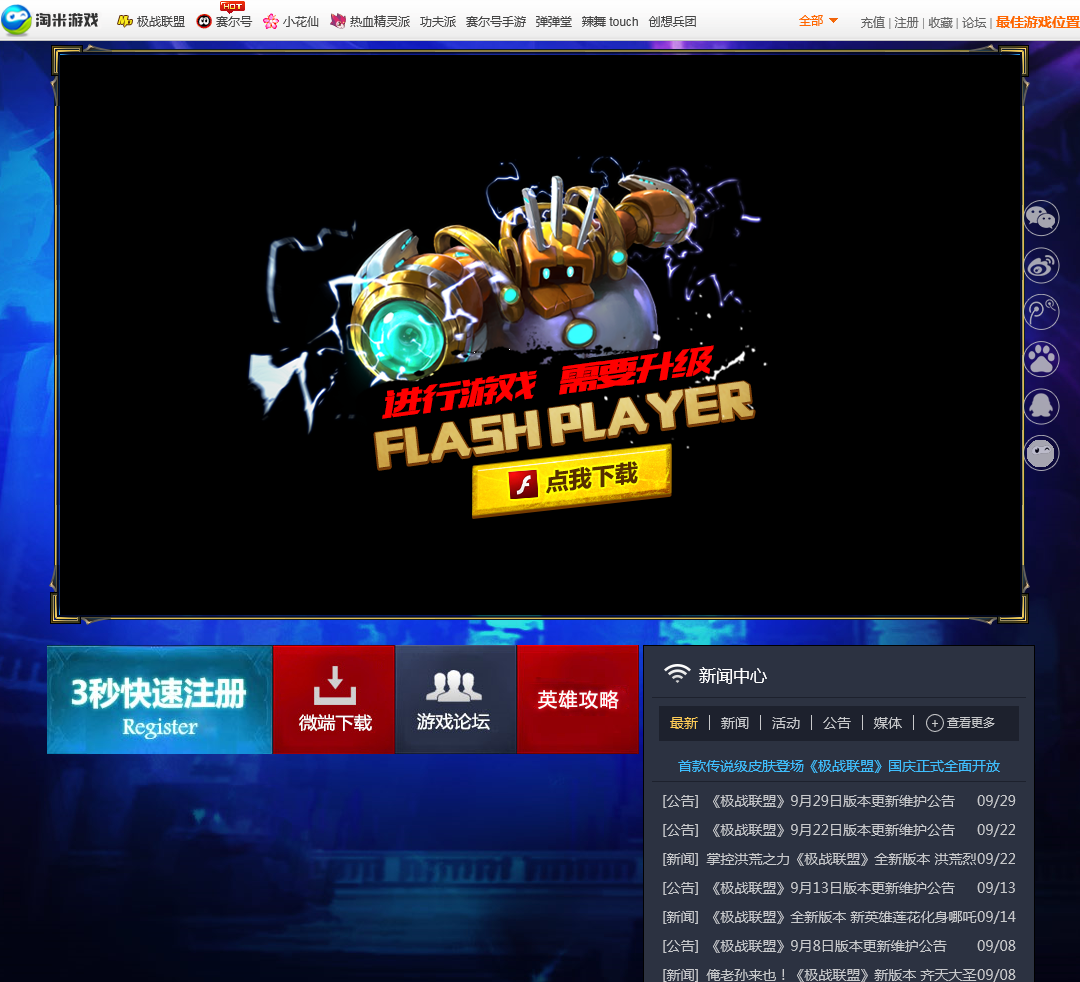Click the 赛尔号 nav icon
This screenshot has height=982, width=1080.
(x=204, y=21)
